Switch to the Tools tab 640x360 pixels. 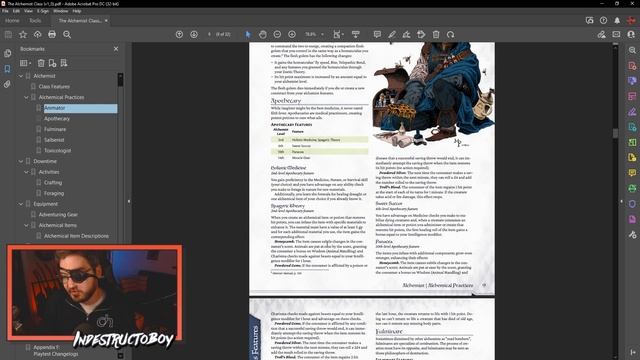35,20
